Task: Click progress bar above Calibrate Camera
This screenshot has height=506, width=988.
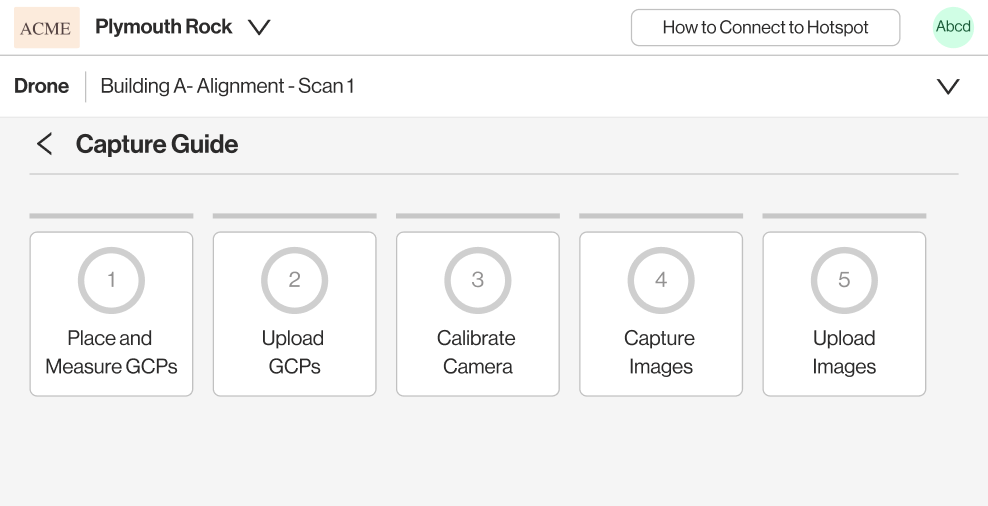Action: coord(478,216)
